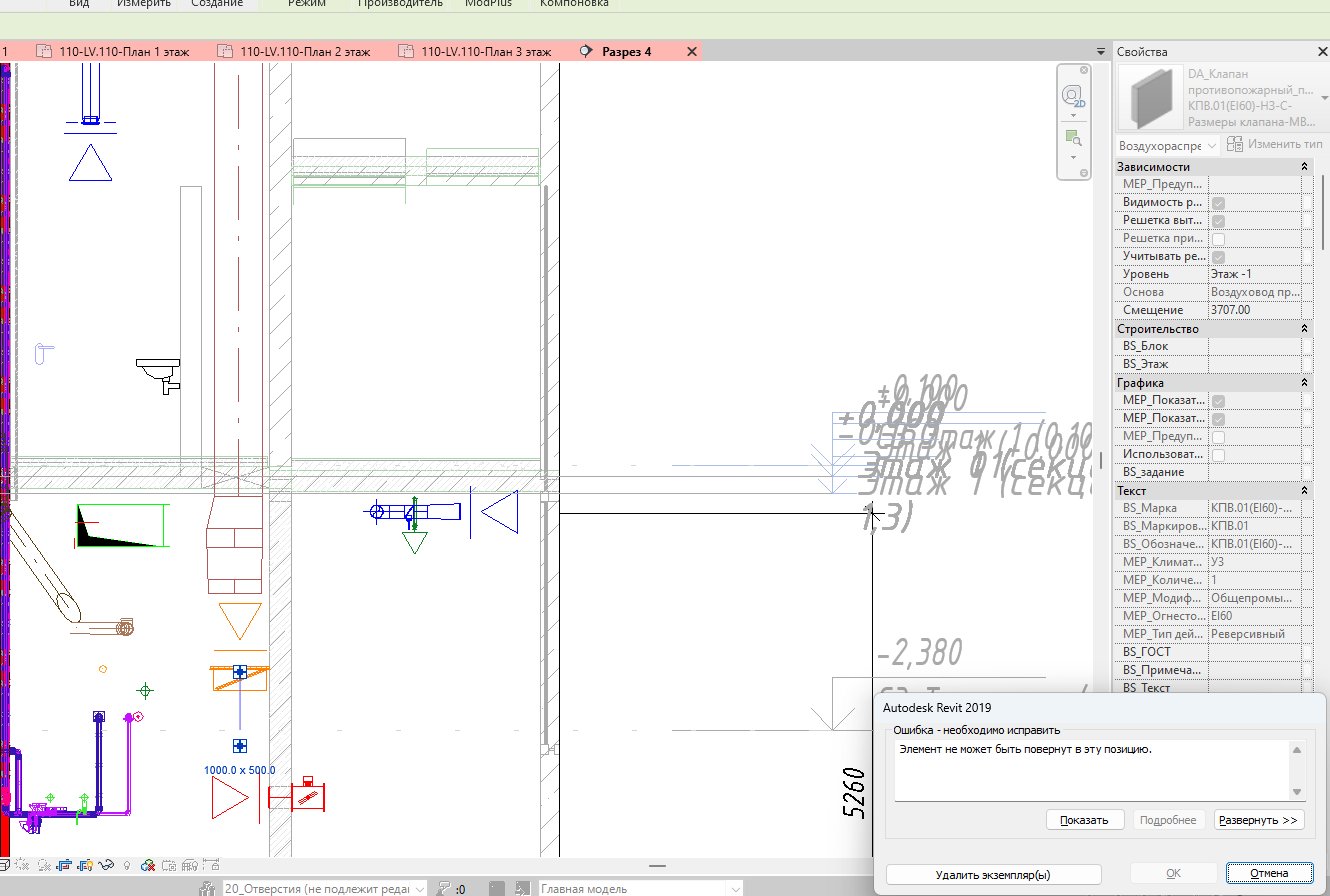
Task: Click the Отмена button in error dialog
Action: pyautogui.click(x=1269, y=874)
